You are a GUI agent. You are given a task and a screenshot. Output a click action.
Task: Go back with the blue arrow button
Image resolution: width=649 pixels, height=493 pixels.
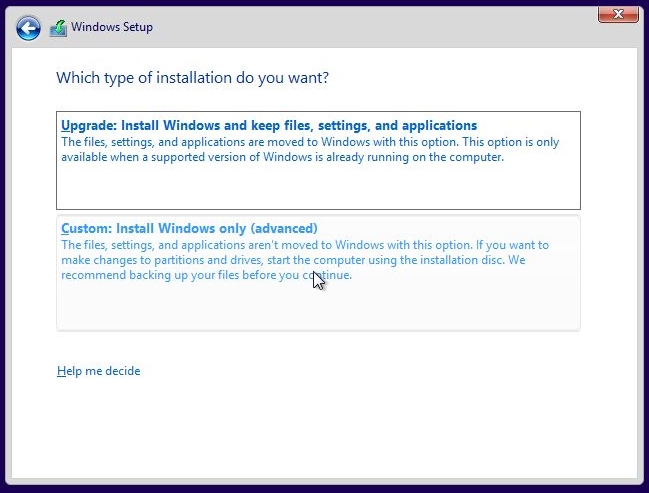click(28, 28)
